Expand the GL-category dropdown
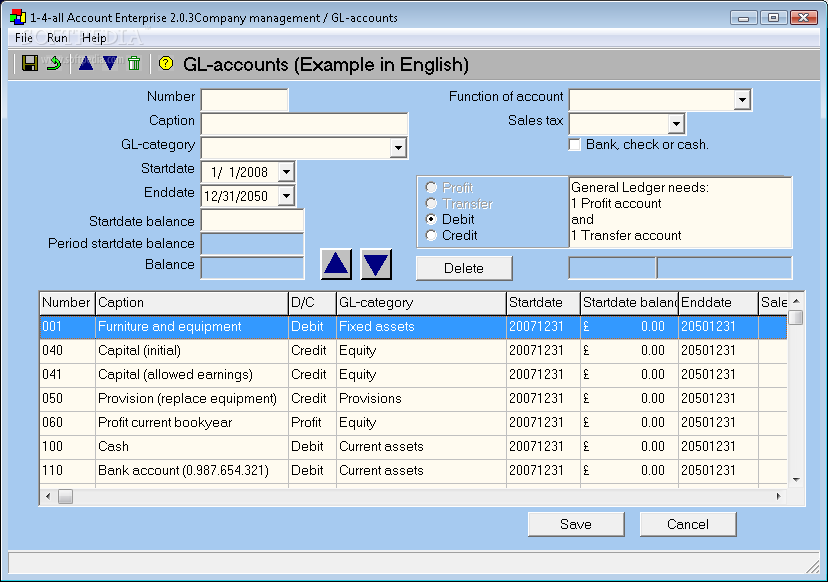The height and width of the screenshot is (582, 828). coord(398,148)
